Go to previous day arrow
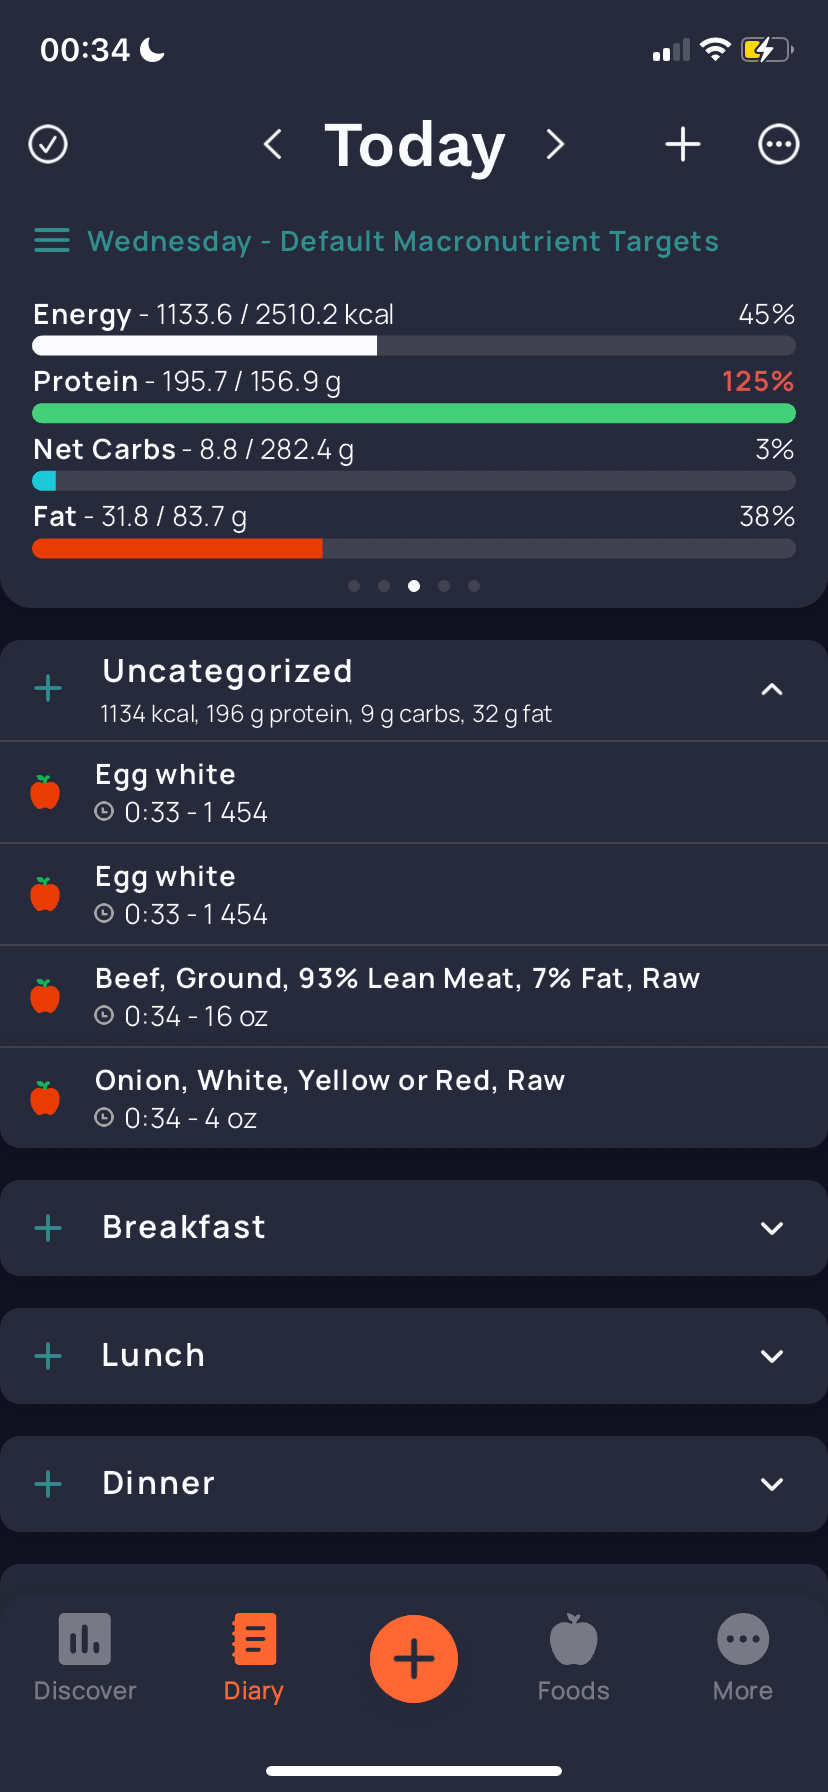Image resolution: width=828 pixels, height=1792 pixels. point(272,144)
